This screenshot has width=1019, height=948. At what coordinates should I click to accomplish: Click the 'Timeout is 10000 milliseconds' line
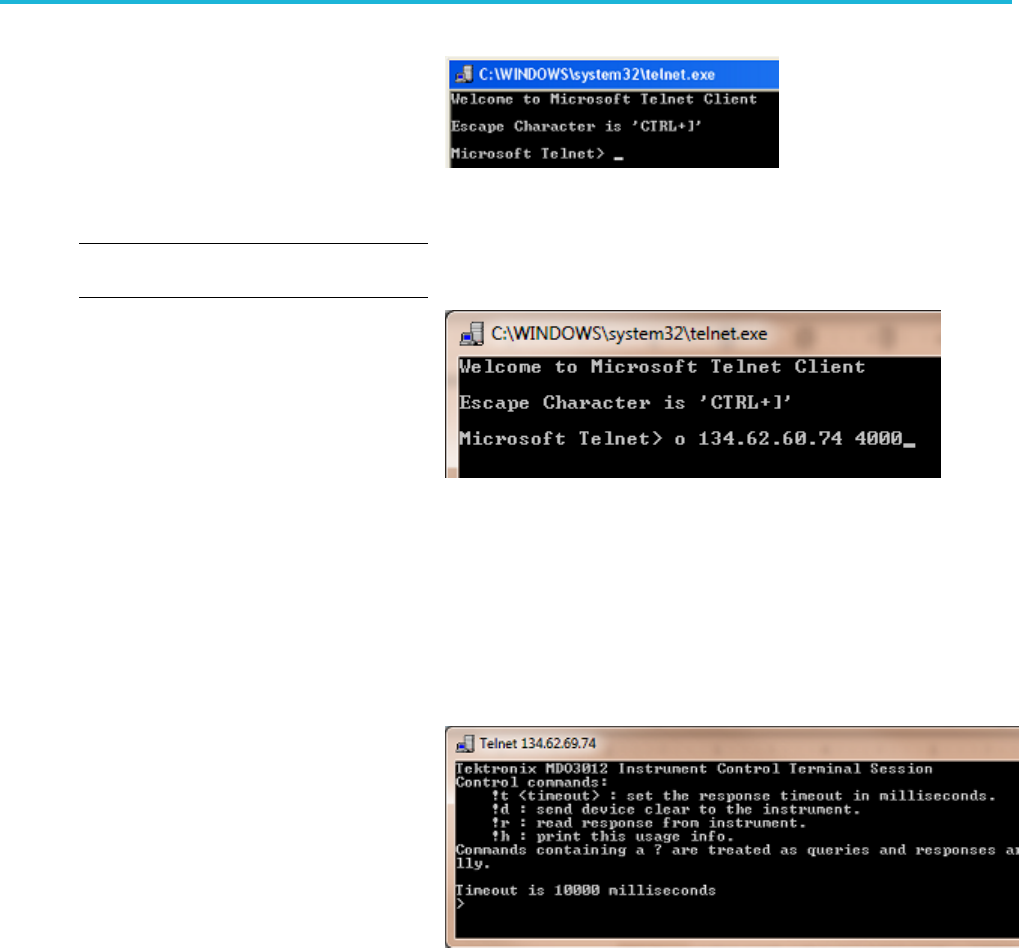[586, 891]
